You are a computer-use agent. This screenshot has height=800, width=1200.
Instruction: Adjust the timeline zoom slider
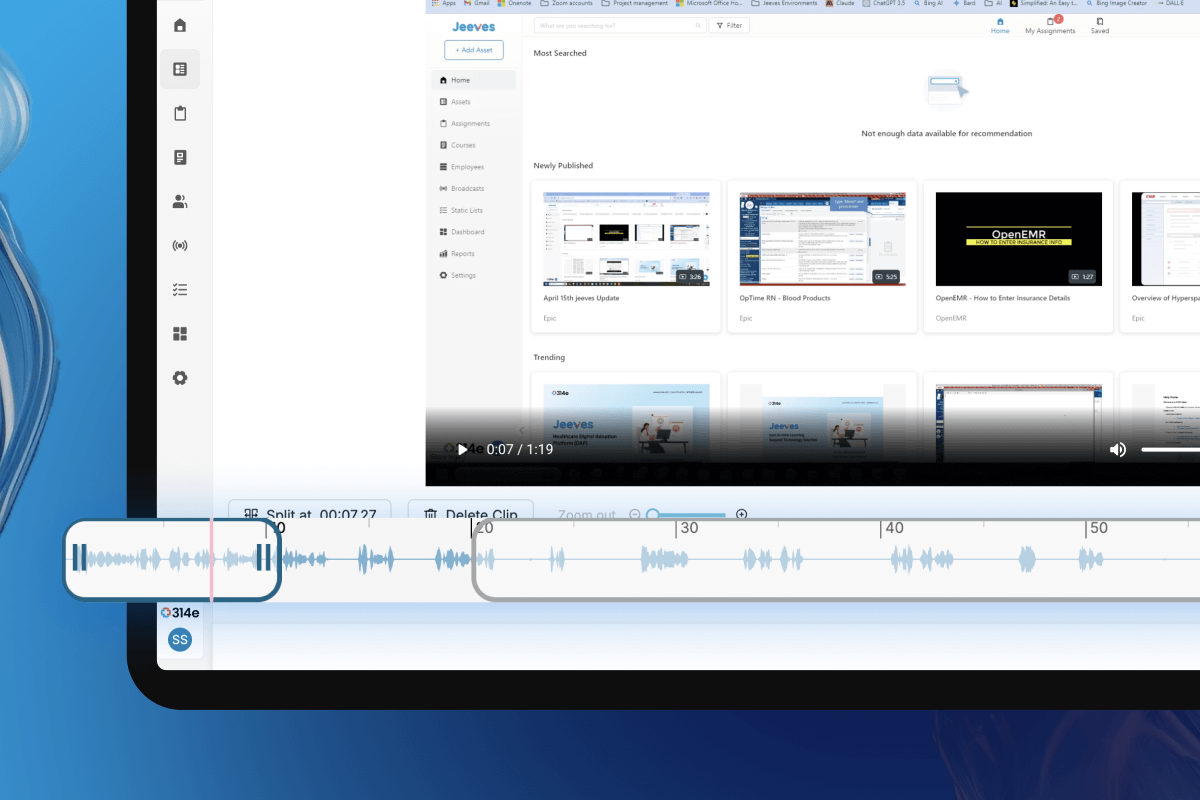coord(688,514)
